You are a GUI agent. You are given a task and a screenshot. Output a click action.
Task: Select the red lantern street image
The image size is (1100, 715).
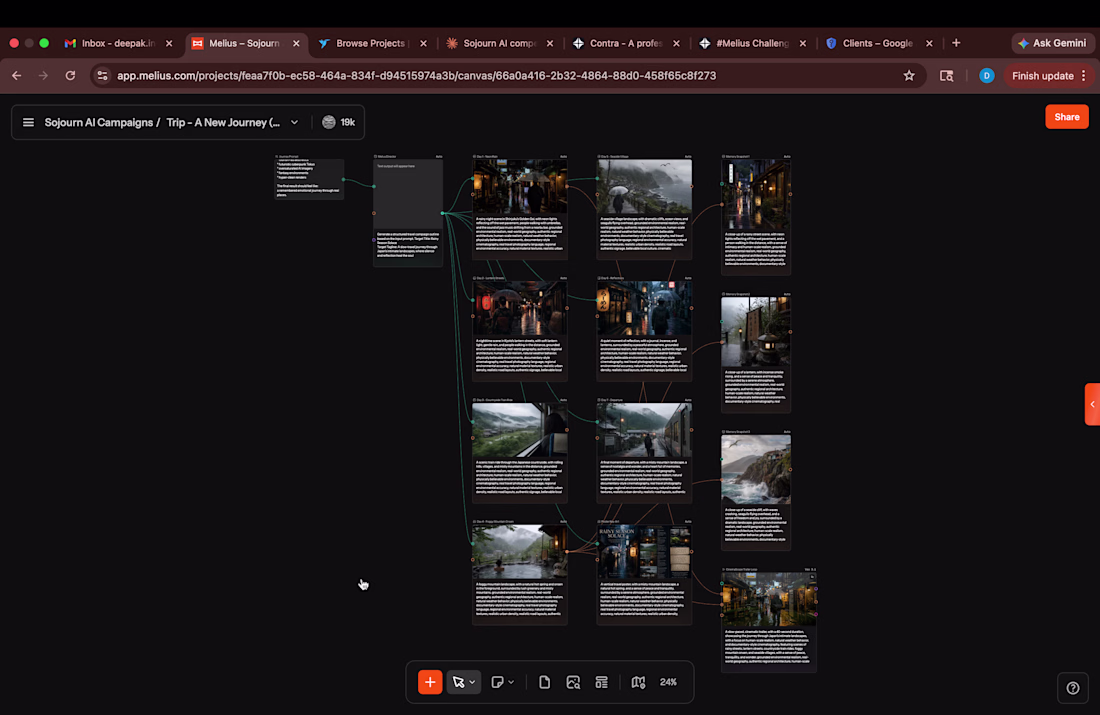[x=520, y=308]
